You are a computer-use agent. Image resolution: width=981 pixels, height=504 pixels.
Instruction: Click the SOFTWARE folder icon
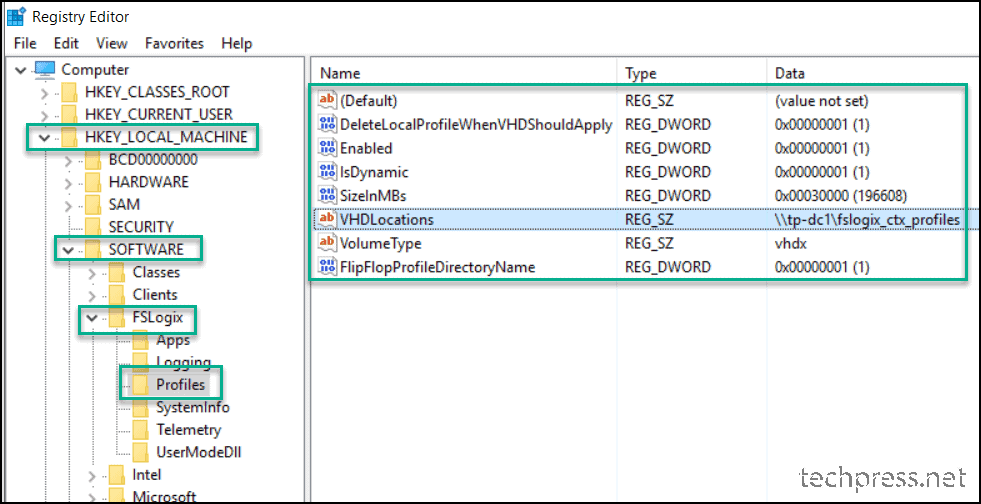coord(93,249)
